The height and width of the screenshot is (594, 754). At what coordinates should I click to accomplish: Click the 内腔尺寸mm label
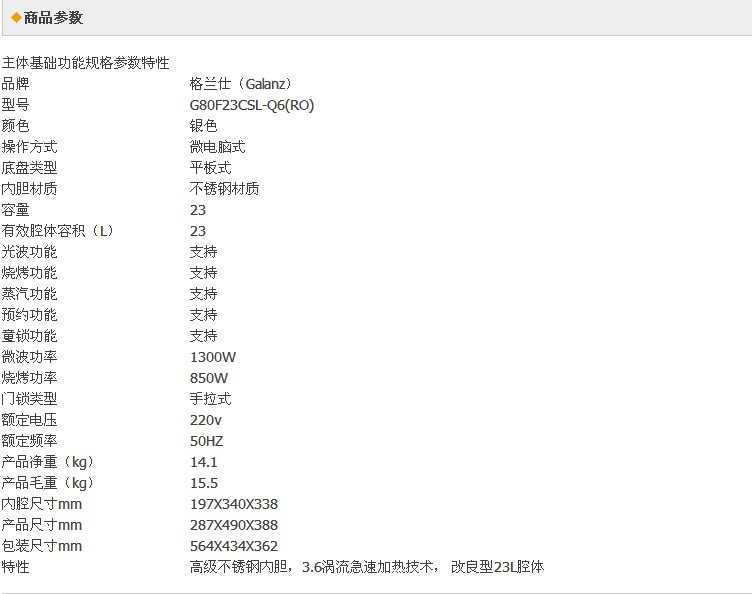[x=42, y=504]
